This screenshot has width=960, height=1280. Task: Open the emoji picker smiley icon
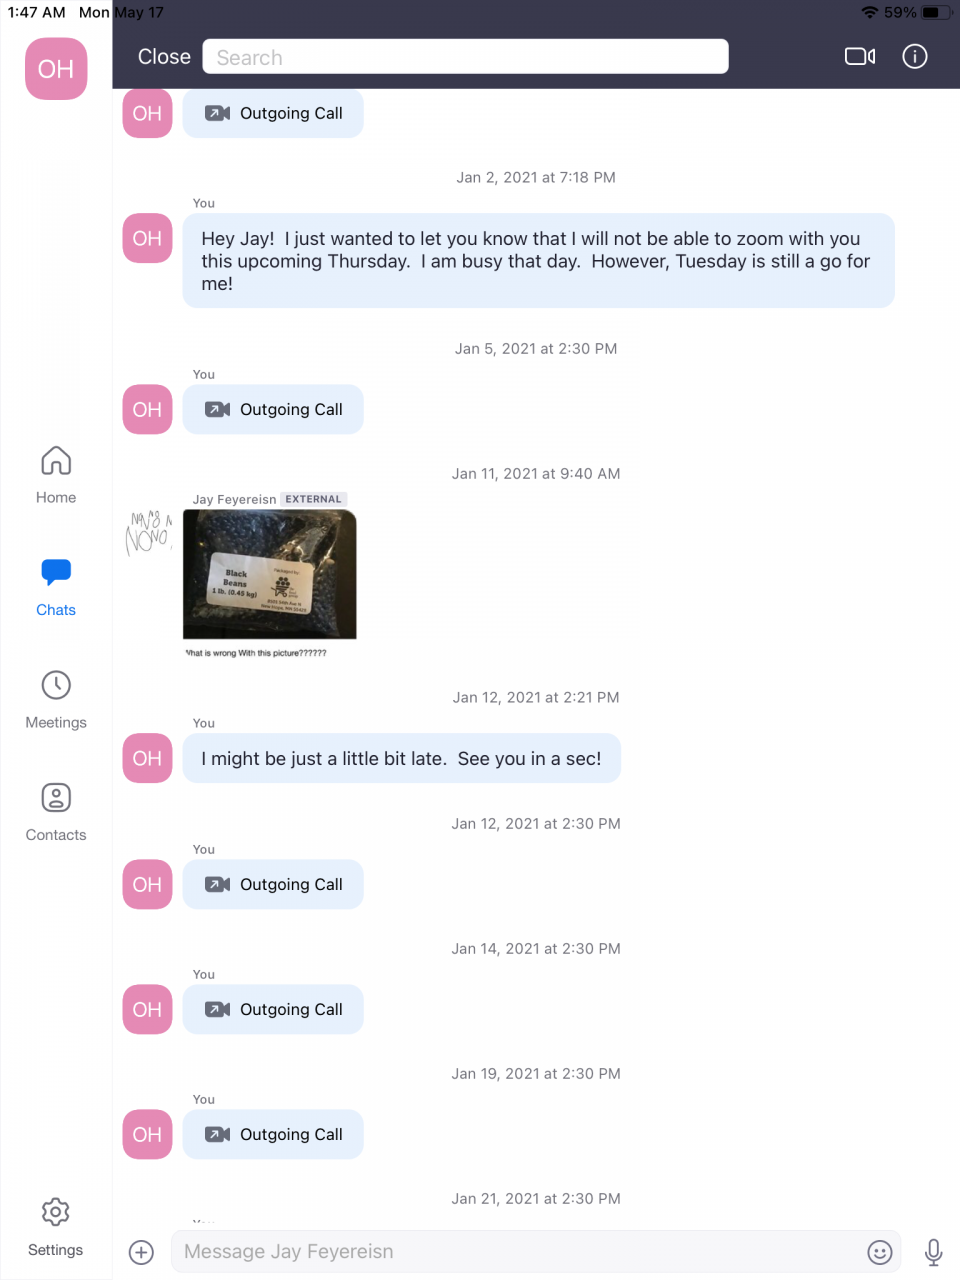[879, 1252]
